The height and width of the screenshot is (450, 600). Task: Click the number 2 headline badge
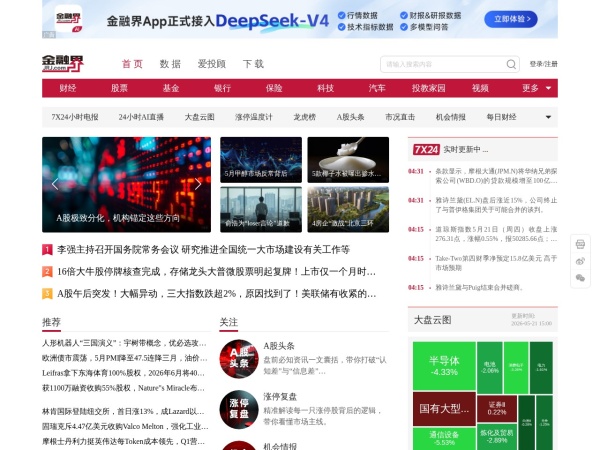[47, 272]
